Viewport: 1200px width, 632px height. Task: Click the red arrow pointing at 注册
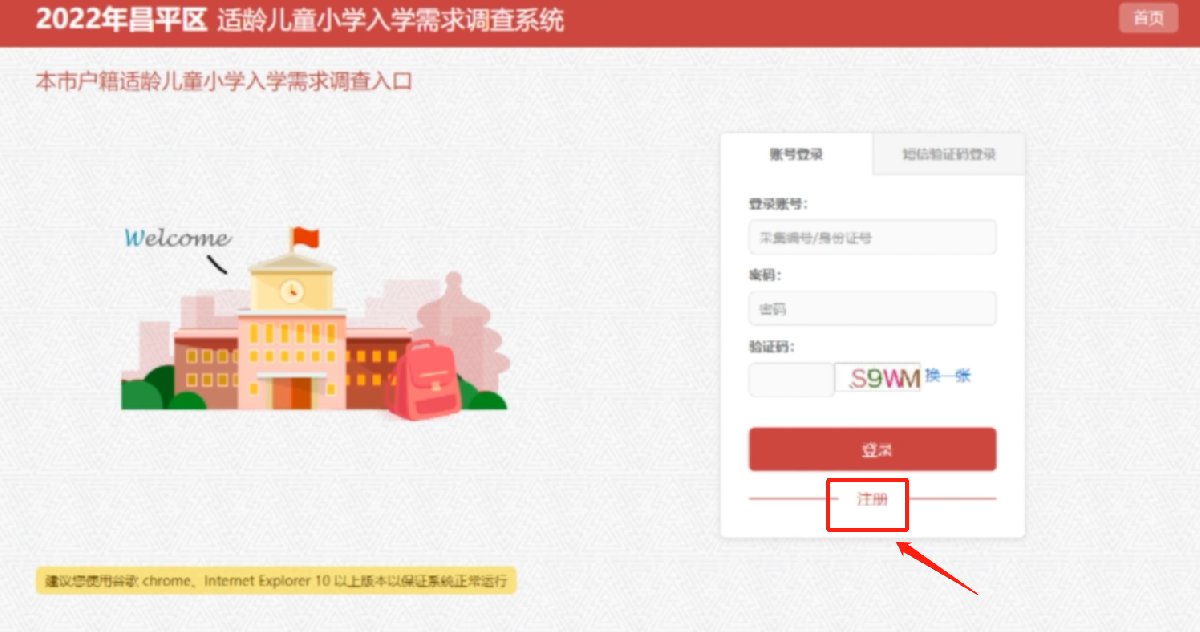click(x=936, y=567)
